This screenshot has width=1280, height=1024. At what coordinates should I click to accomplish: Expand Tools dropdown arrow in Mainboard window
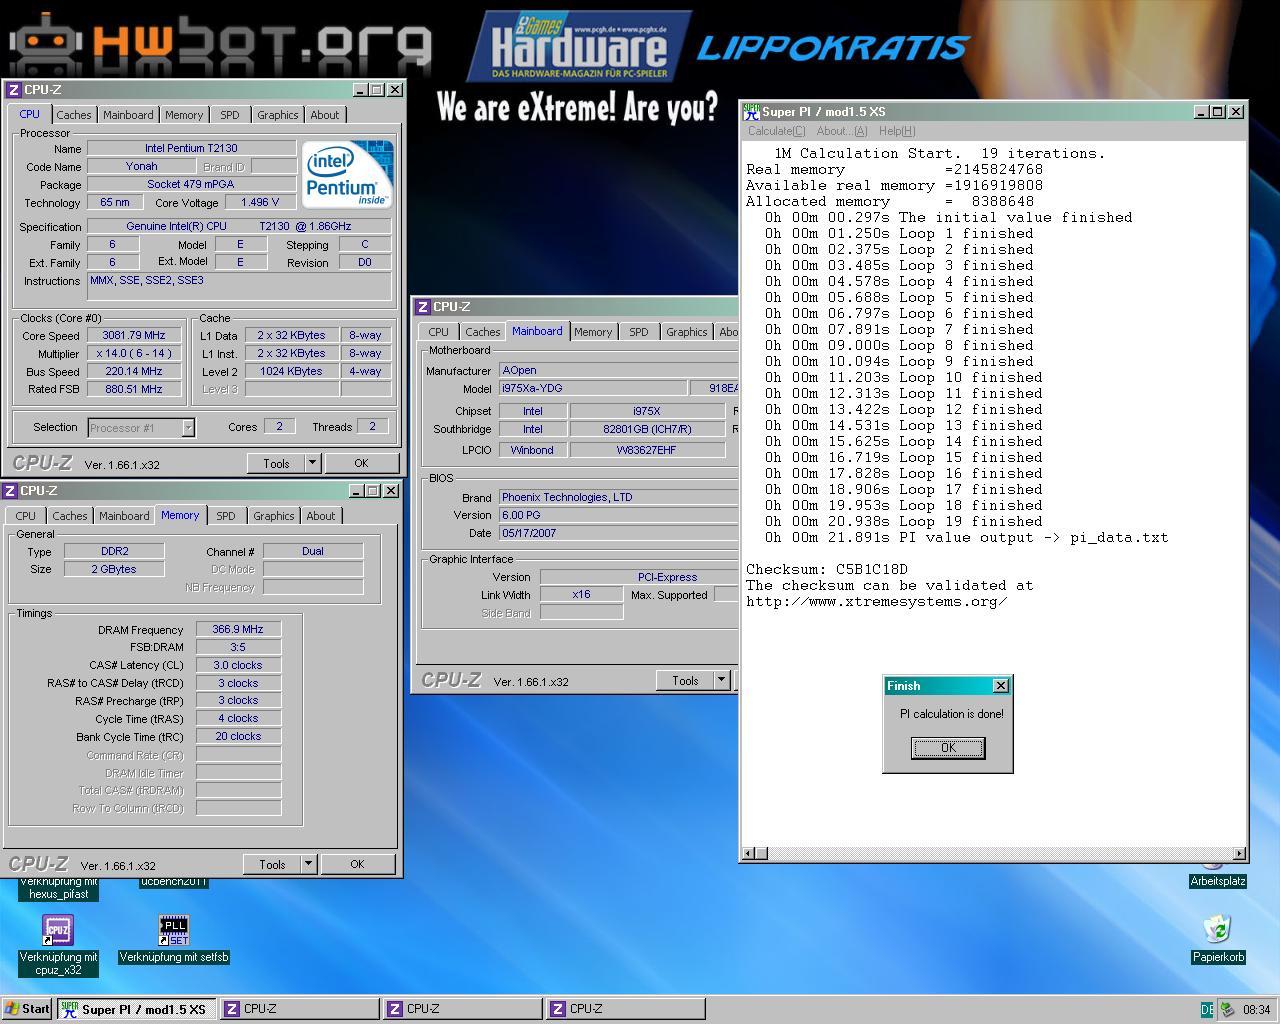tap(721, 681)
